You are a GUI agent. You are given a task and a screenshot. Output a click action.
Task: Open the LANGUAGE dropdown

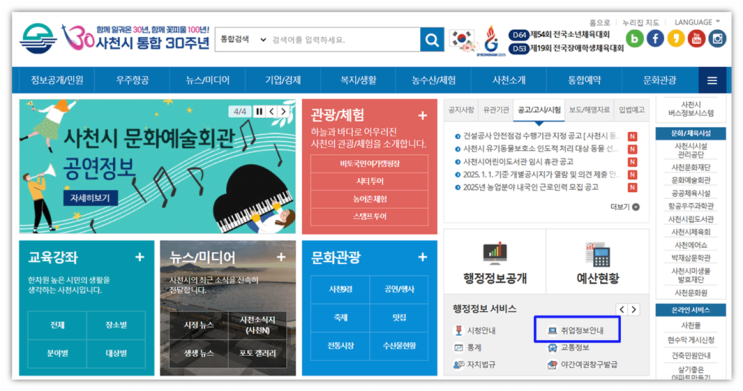tap(697, 22)
